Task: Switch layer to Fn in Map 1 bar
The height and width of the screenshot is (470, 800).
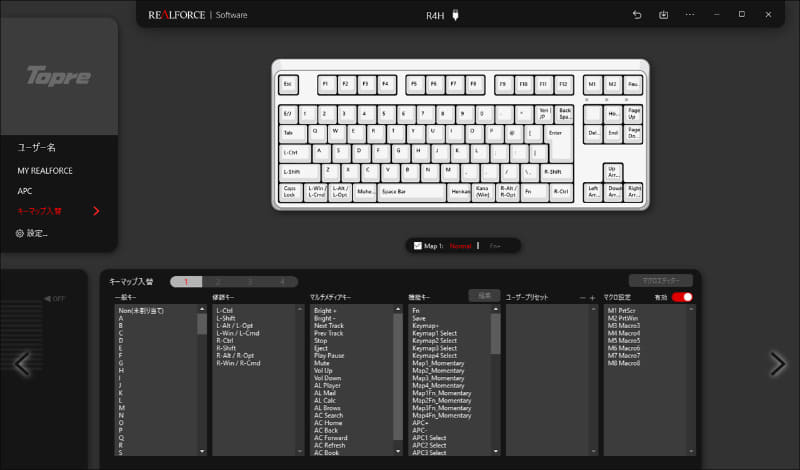Action: click(x=495, y=246)
